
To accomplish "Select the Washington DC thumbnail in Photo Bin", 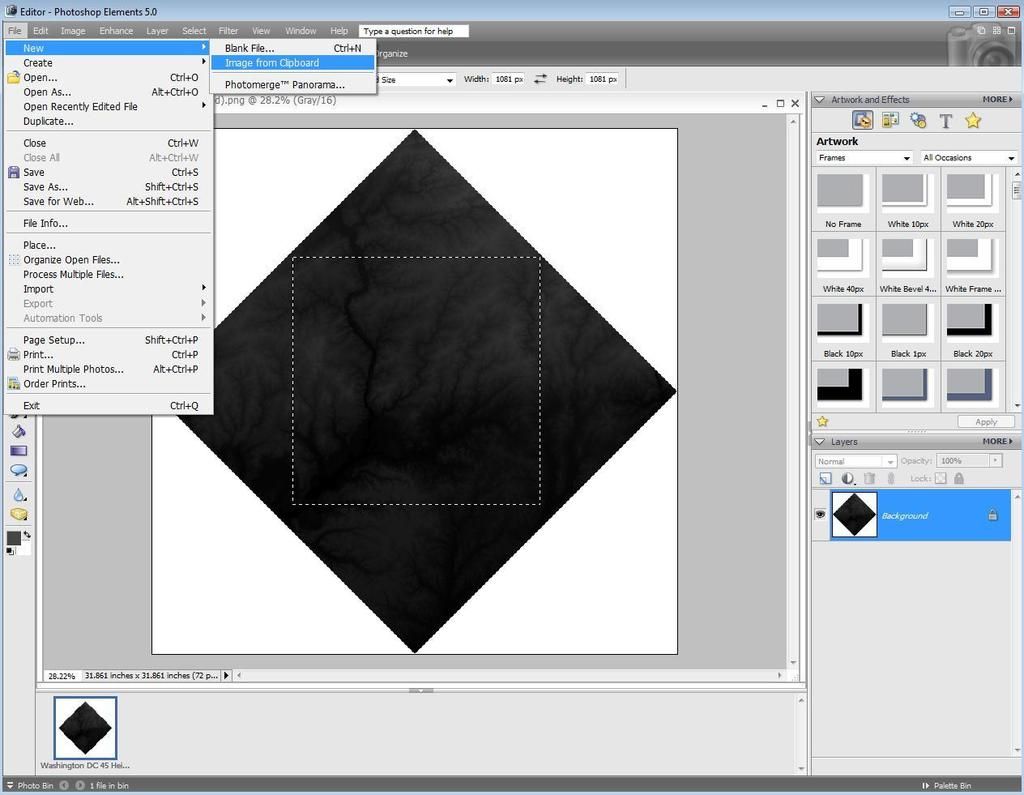I will click(85, 727).
